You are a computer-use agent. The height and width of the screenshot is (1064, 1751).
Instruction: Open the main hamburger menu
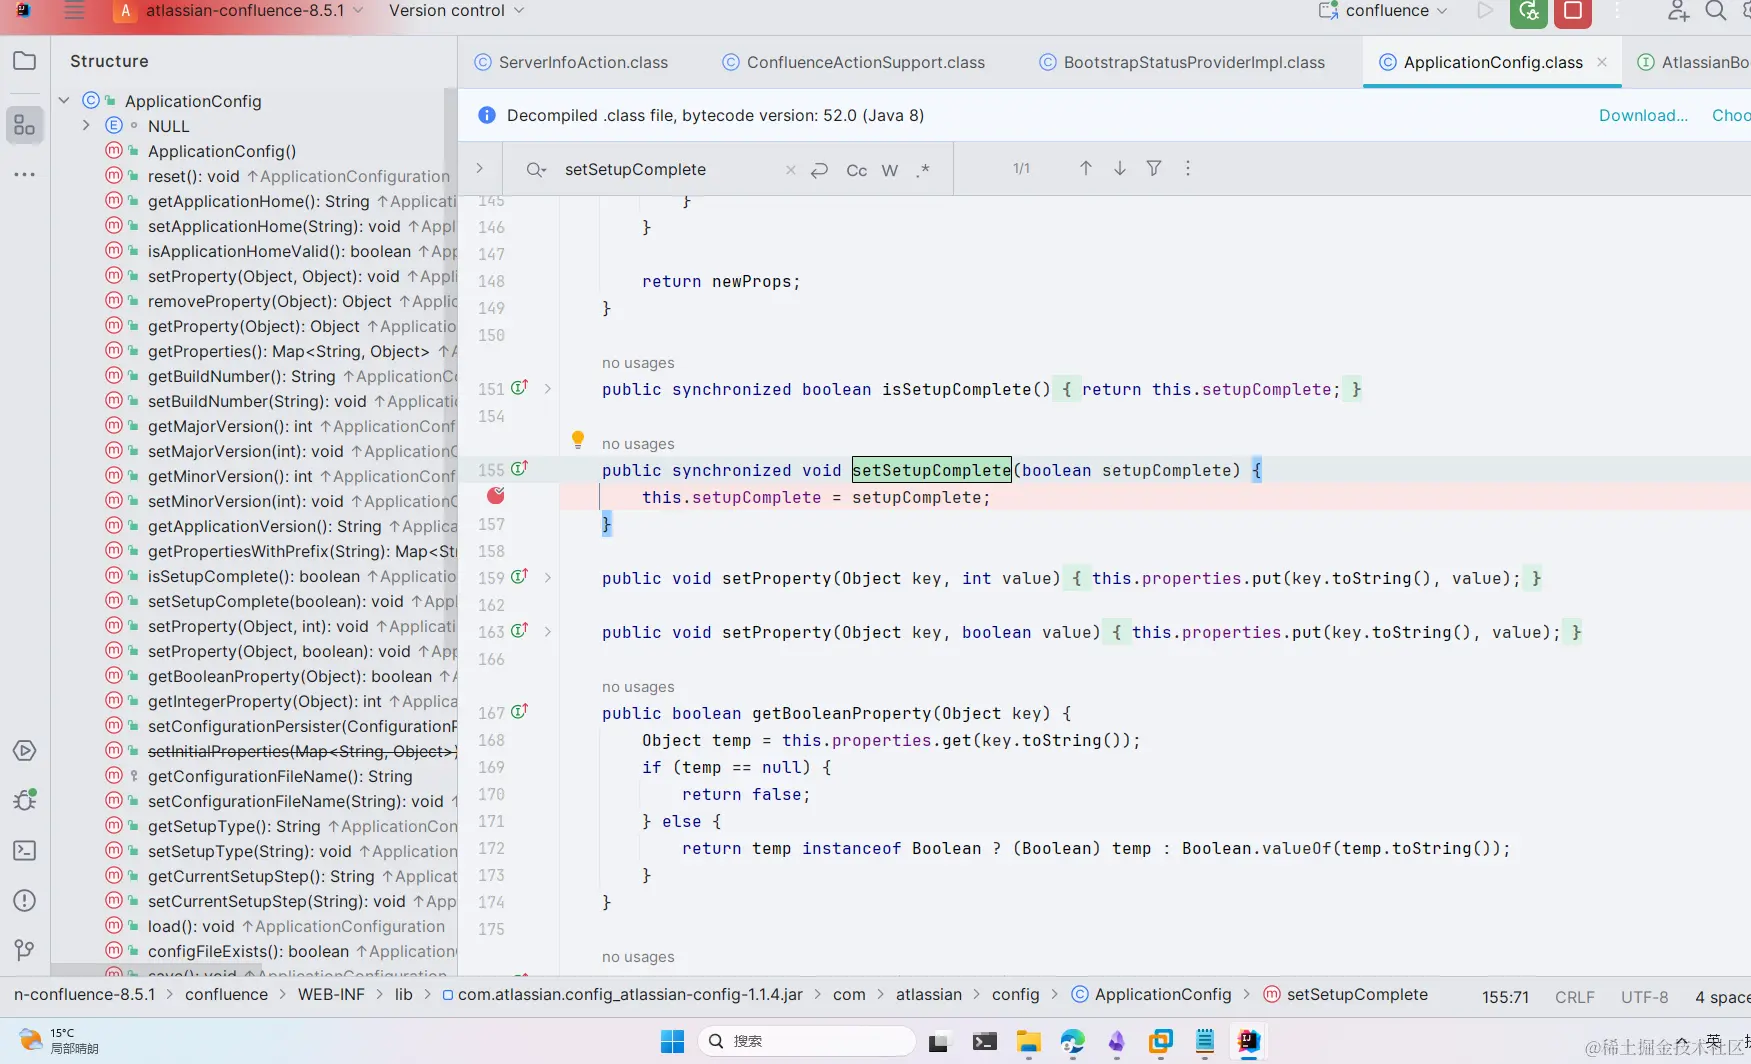pos(74,11)
